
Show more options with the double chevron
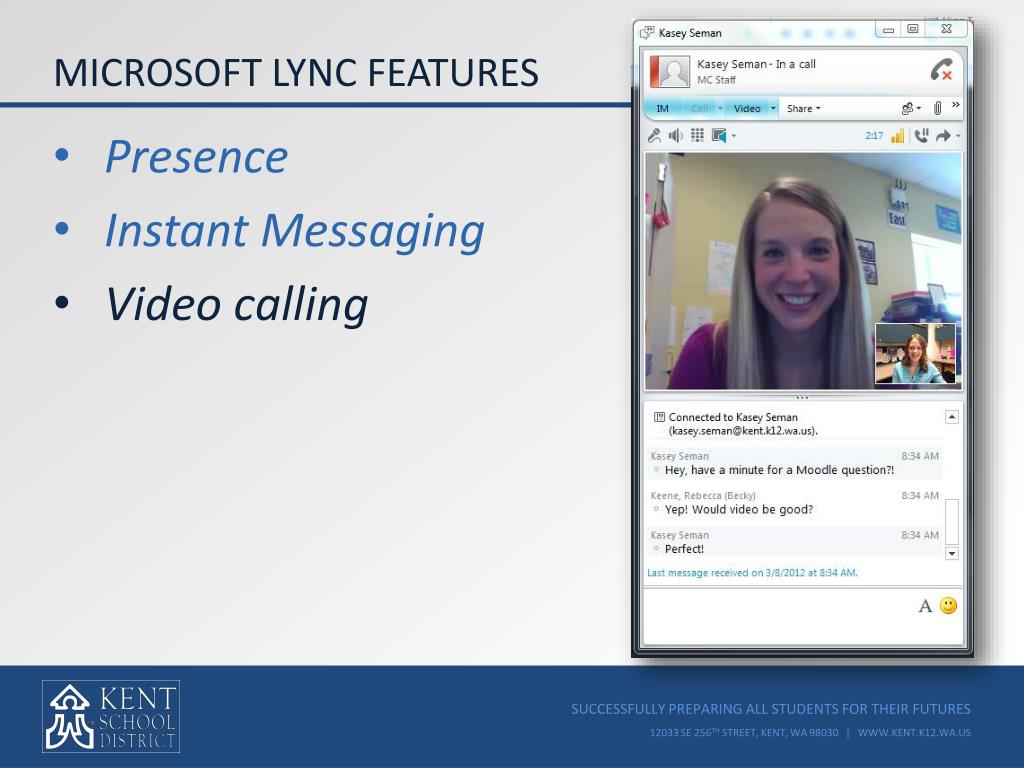[956, 104]
